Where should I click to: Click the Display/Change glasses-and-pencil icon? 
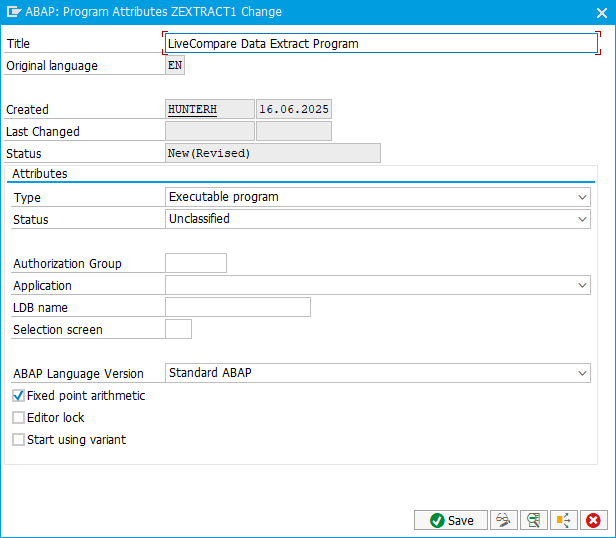[x=503, y=520]
